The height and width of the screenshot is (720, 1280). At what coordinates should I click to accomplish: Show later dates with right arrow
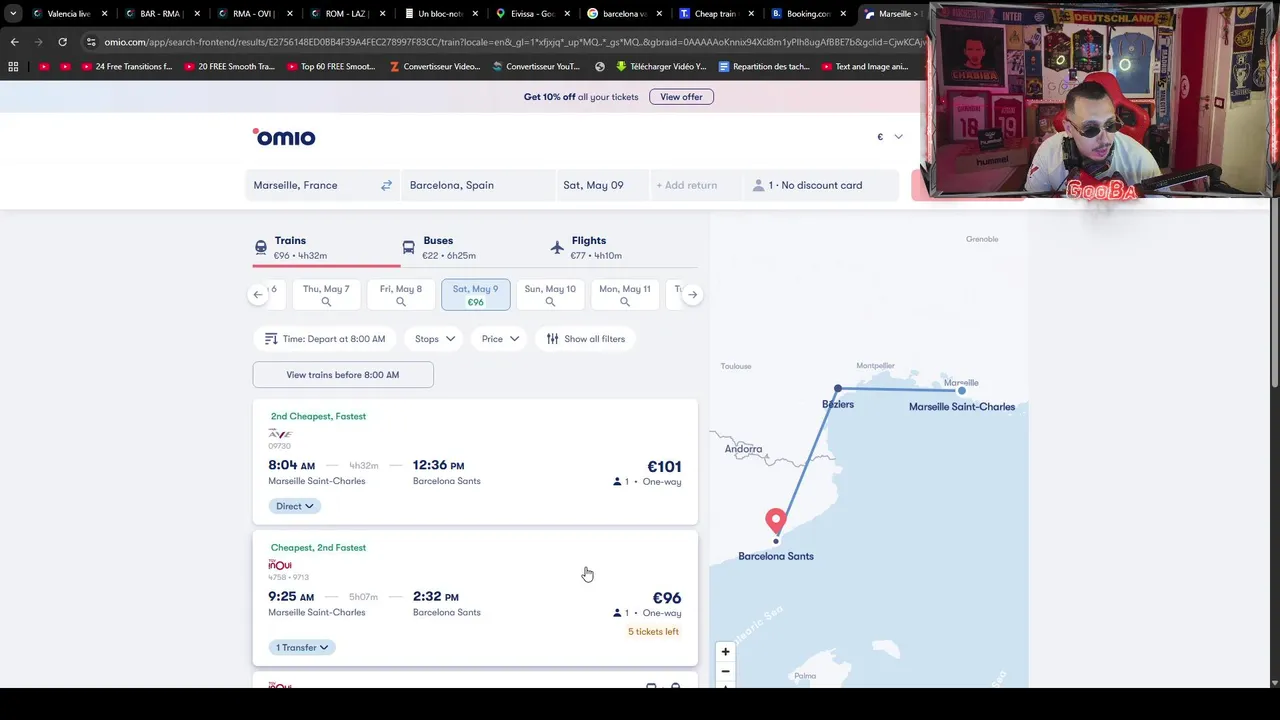click(x=692, y=295)
